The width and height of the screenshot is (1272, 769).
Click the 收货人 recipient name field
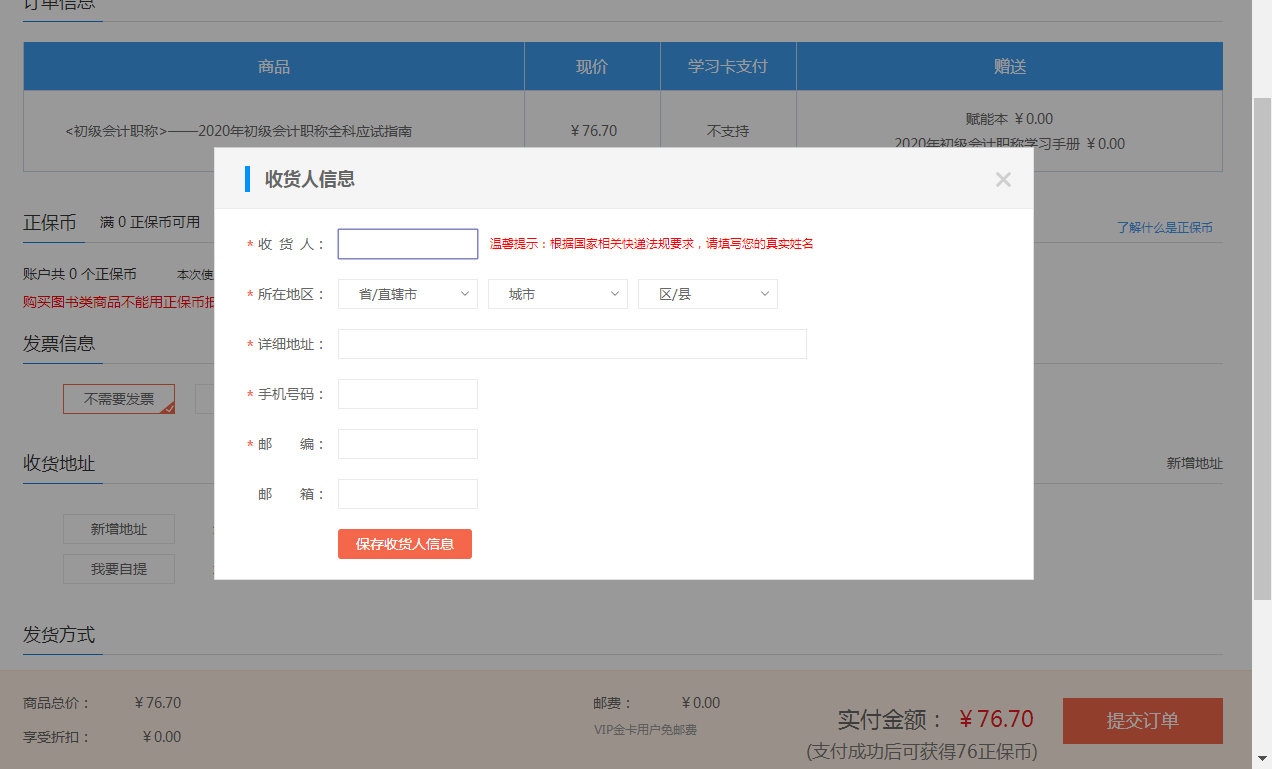coord(407,243)
